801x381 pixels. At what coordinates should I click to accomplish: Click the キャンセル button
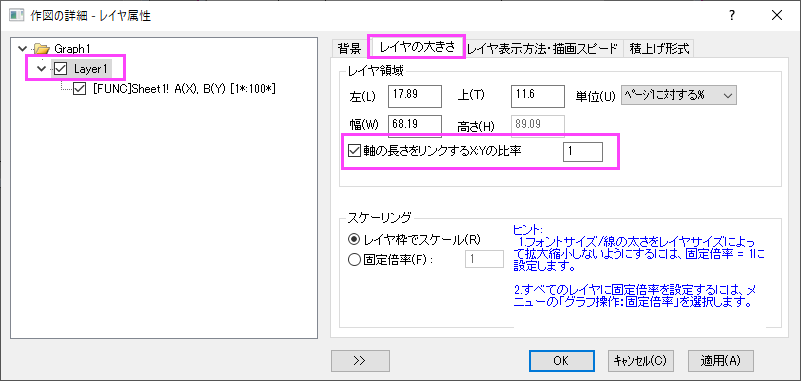pyautogui.click(x=640, y=360)
